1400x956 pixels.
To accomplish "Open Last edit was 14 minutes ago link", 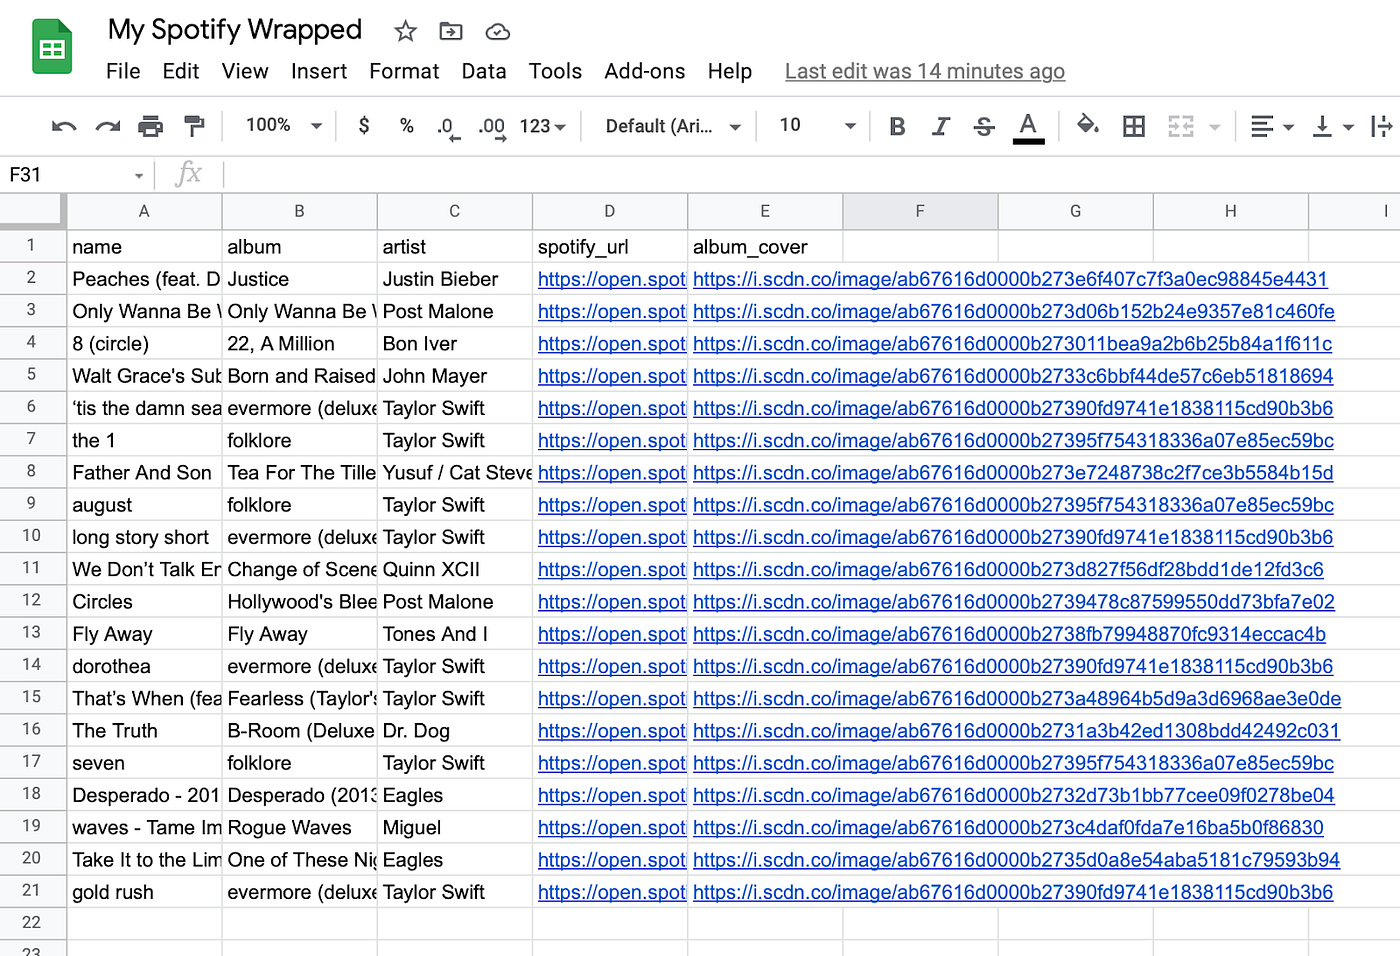I will pos(925,71).
